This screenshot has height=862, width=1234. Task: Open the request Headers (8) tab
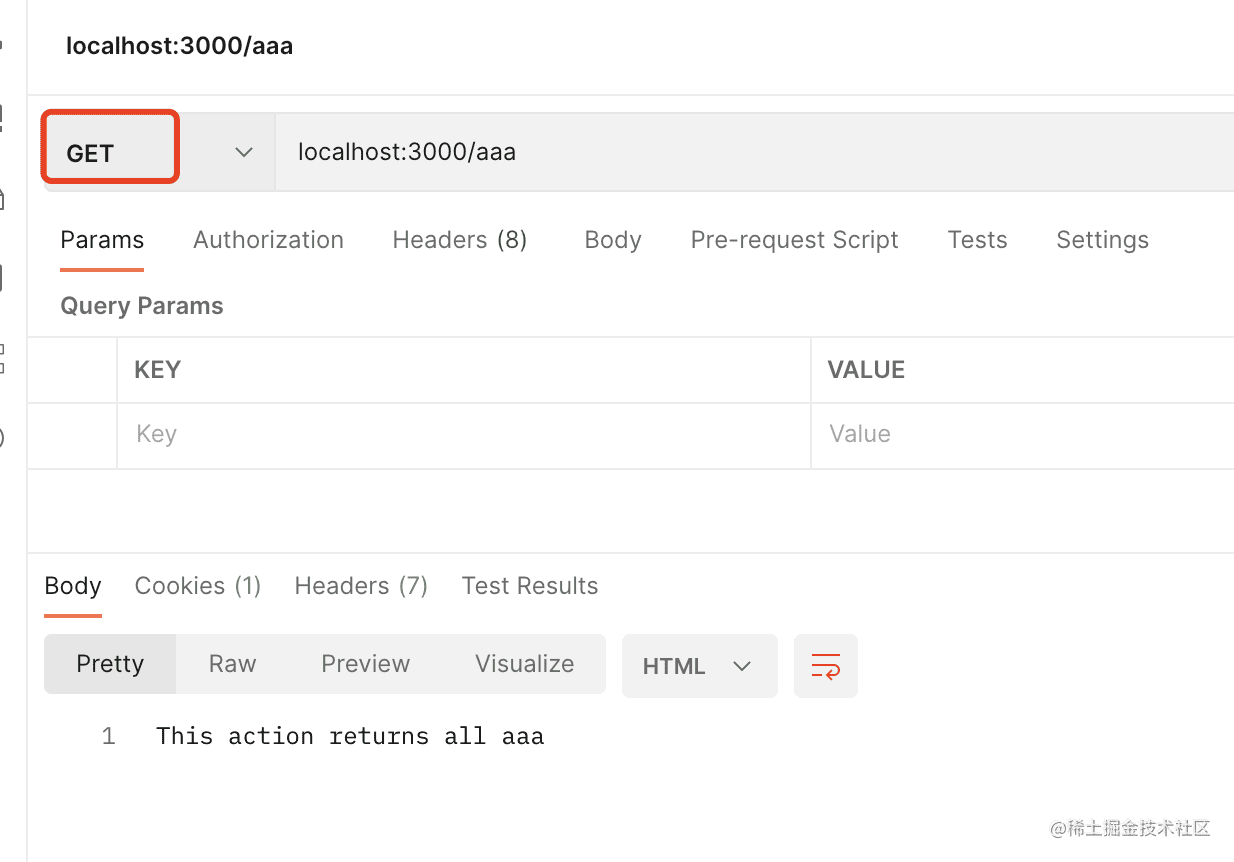459,240
